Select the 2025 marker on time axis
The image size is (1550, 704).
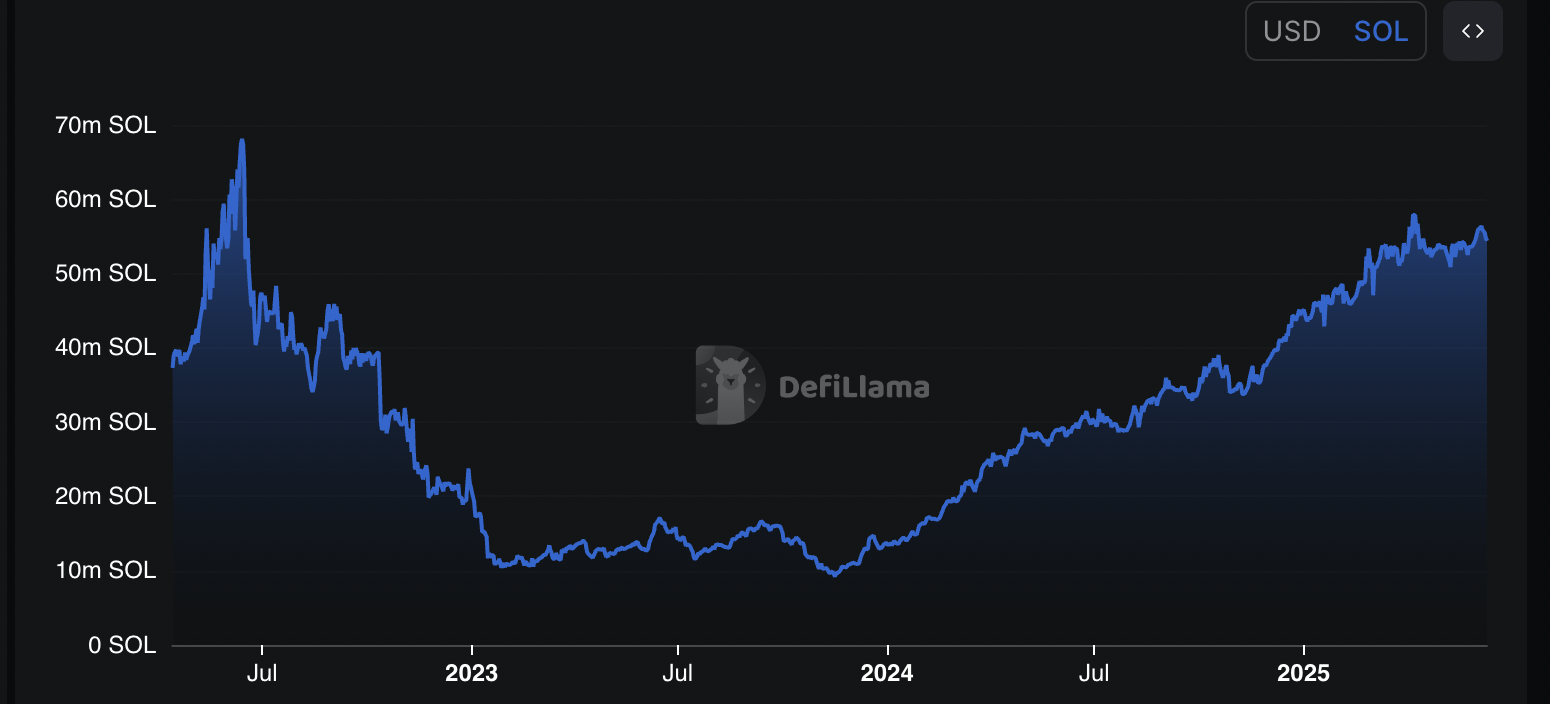pos(1304,674)
